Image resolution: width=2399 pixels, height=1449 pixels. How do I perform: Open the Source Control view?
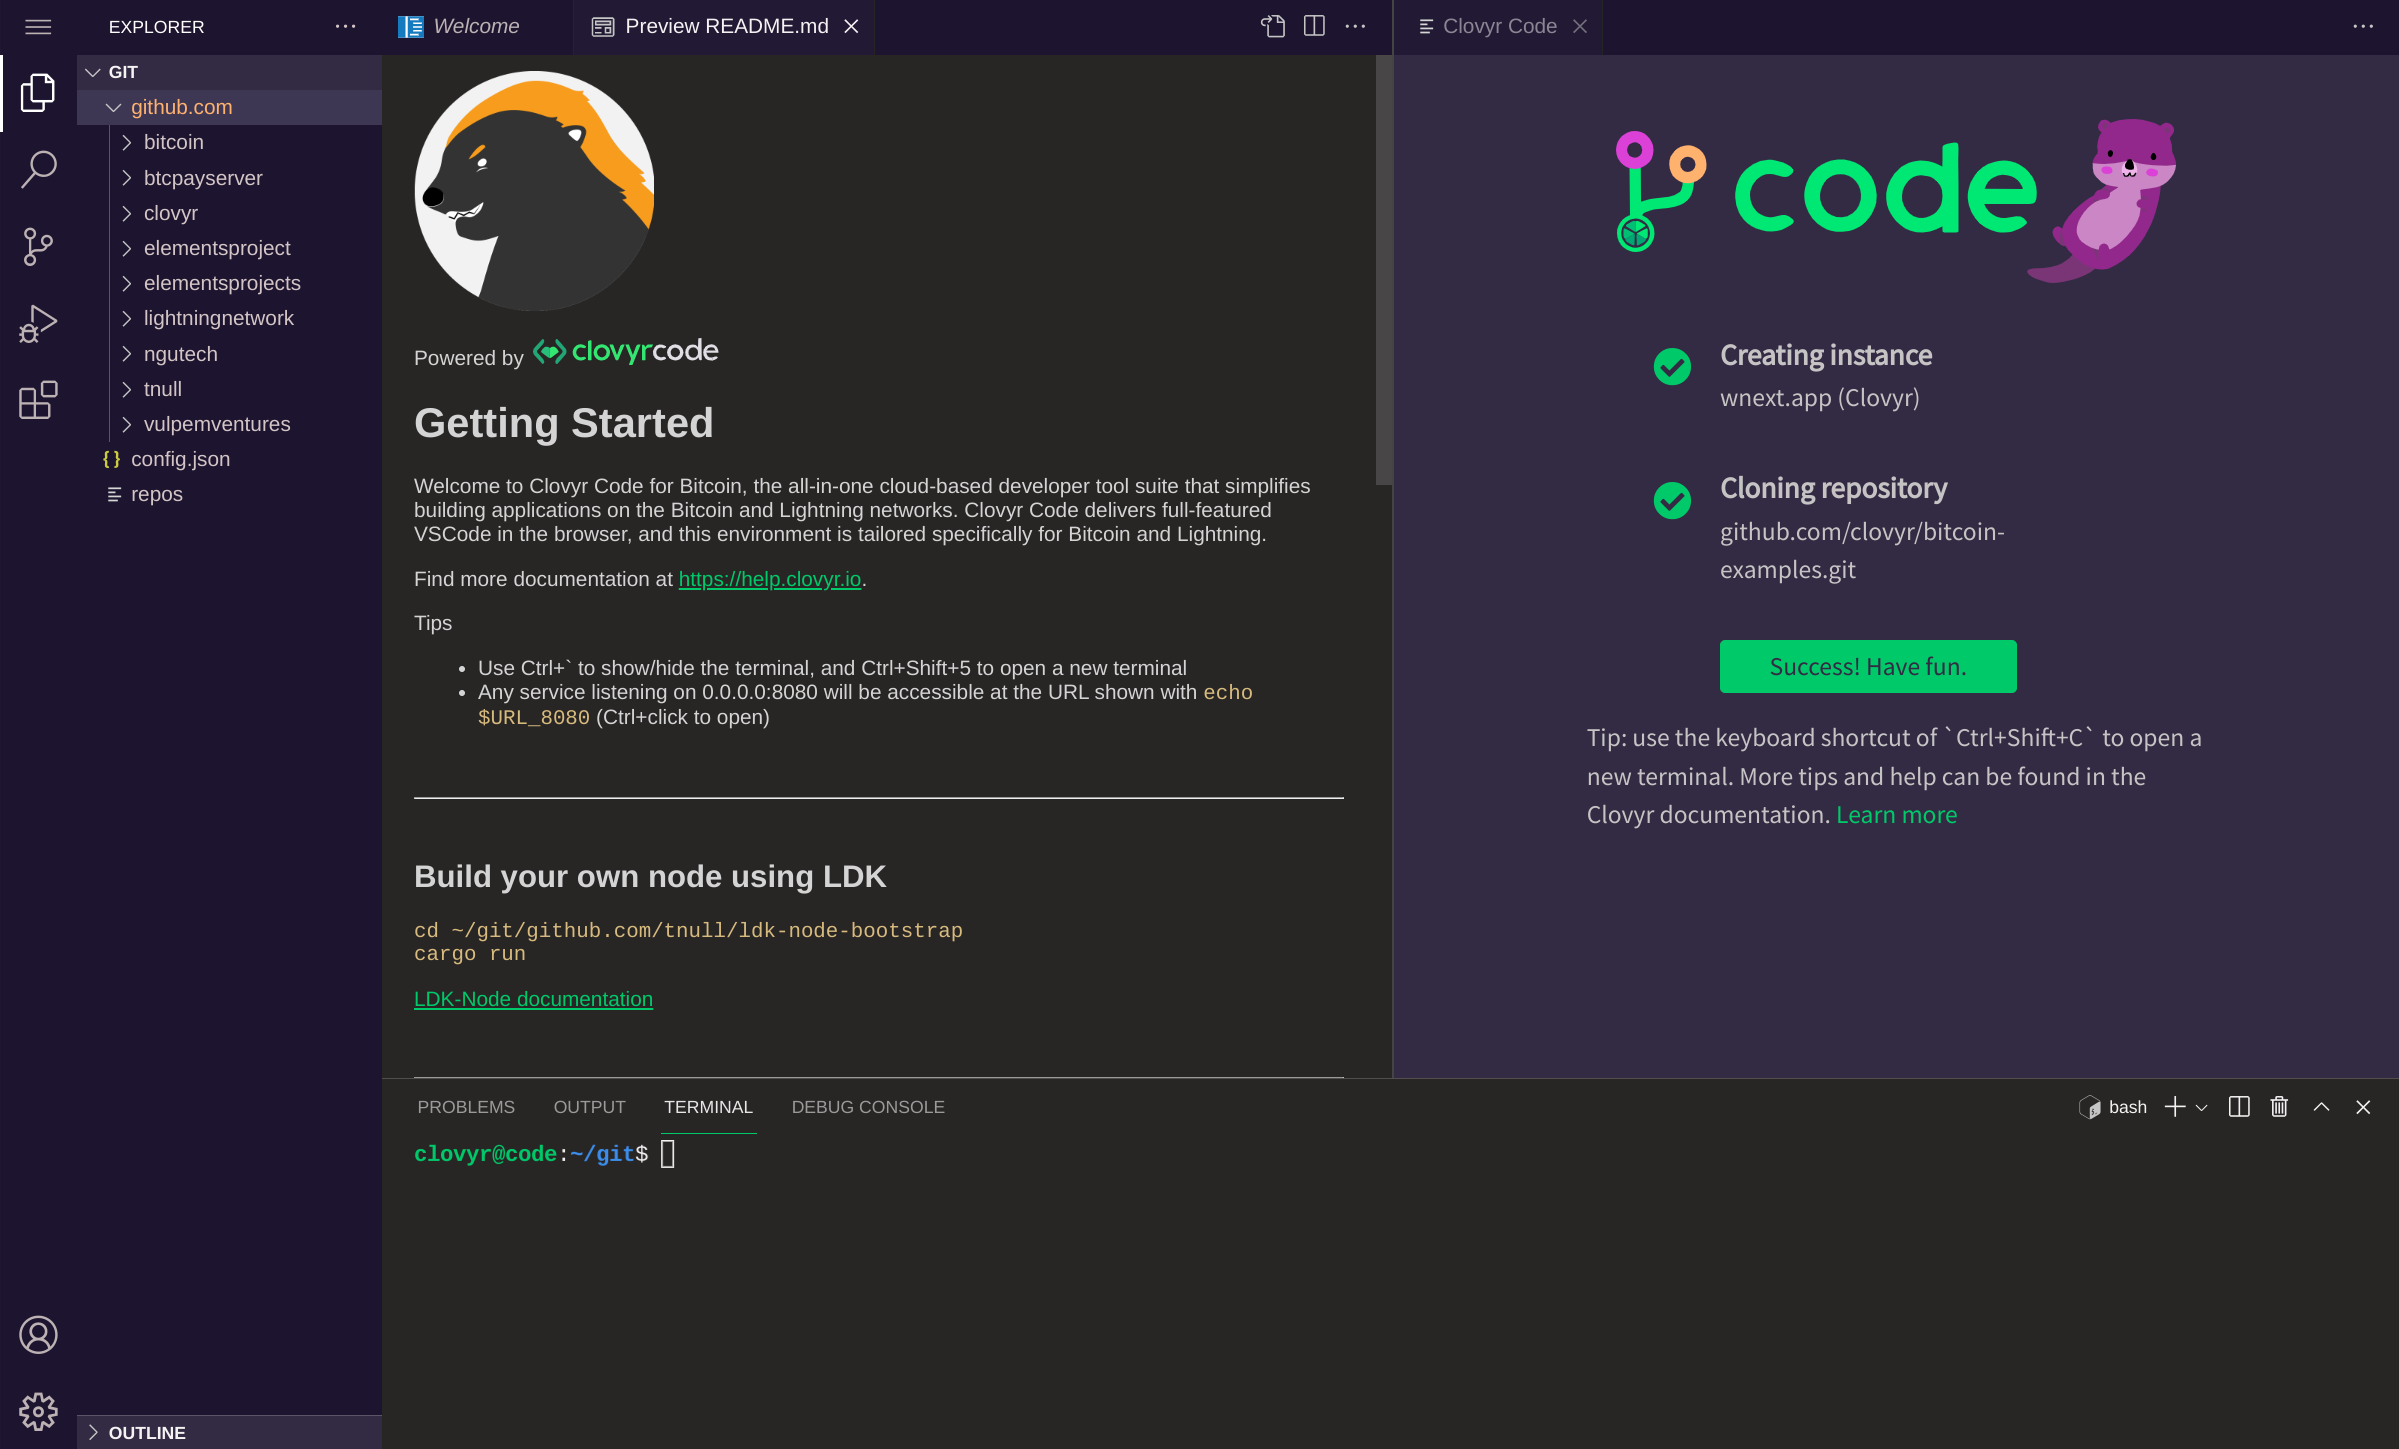coord(38,246)
